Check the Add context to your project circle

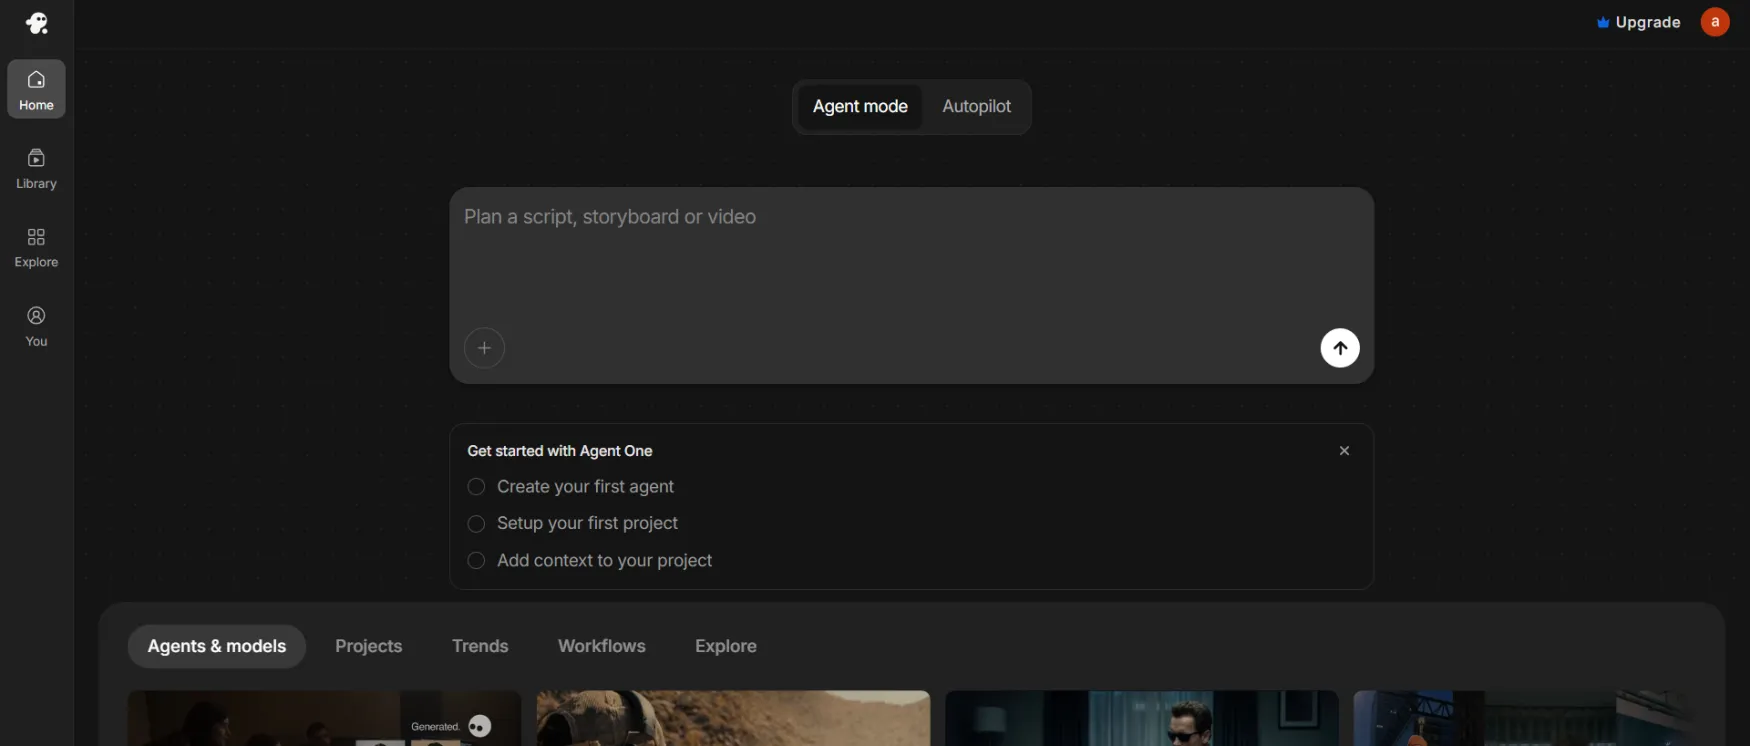pos(476,561)
